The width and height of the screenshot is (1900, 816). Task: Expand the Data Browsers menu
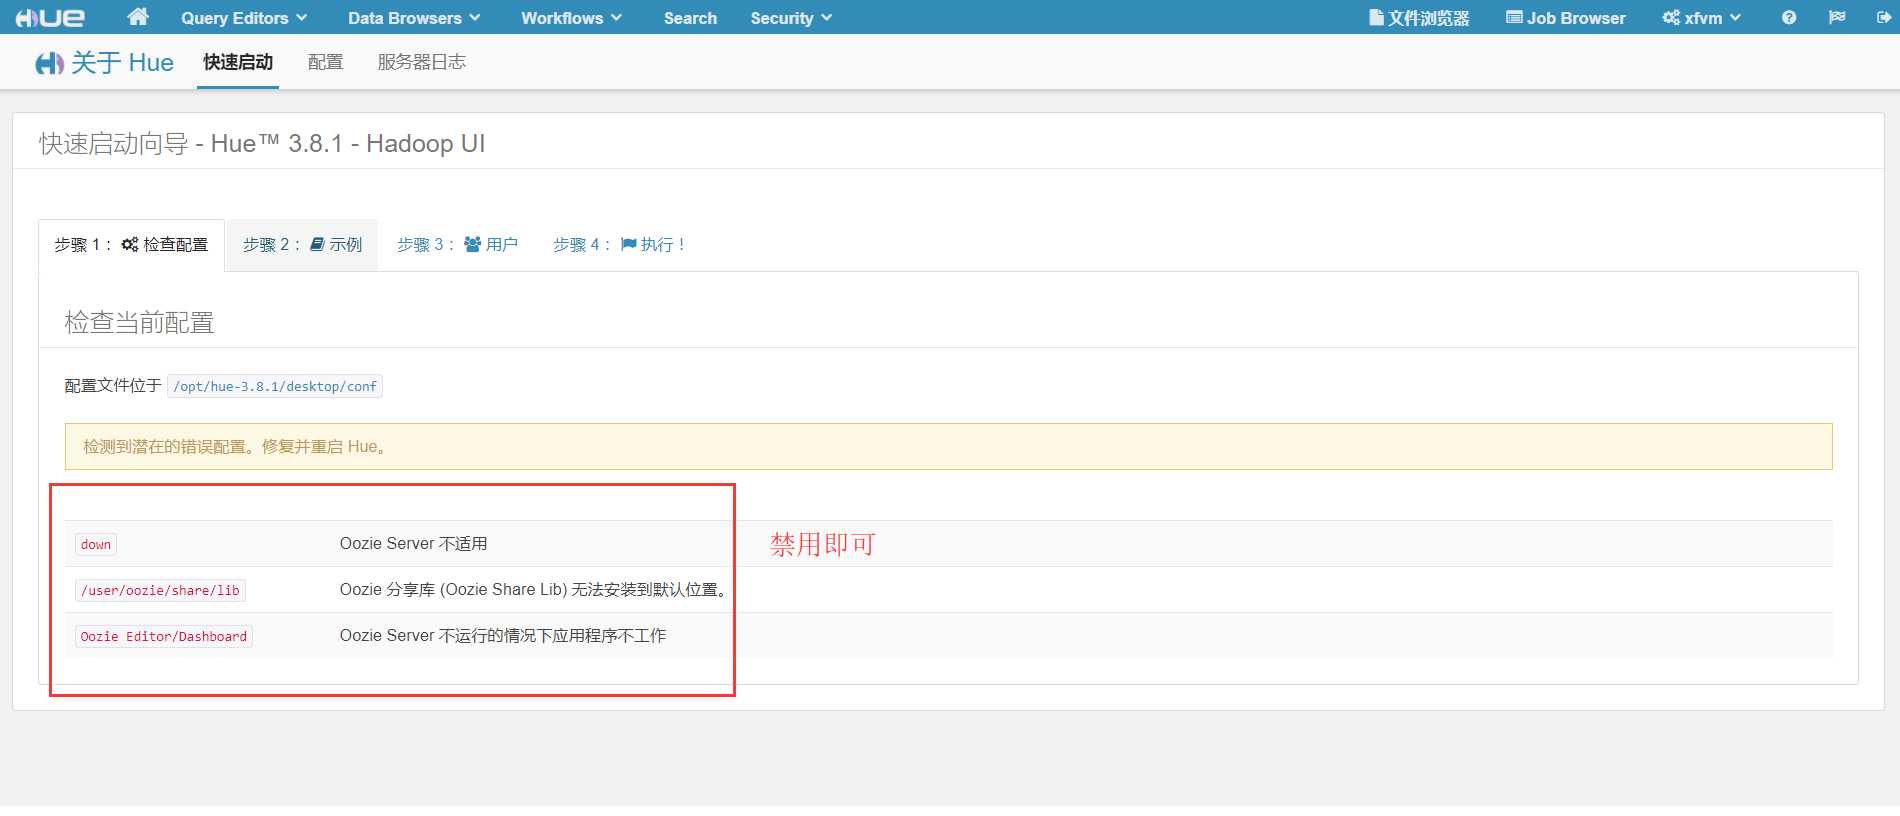tap(414, 18)
